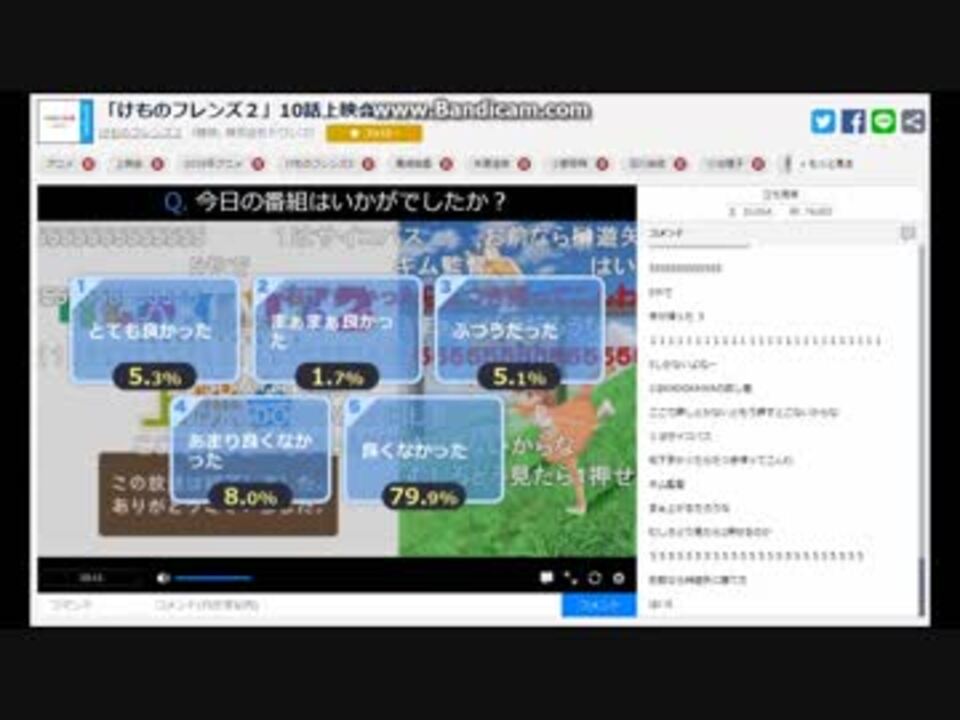Viewport: 960px width, 720px height.
Task: Open the red icon beside アニメ tag
Action: pyautogui.click(x=89, y=163)
